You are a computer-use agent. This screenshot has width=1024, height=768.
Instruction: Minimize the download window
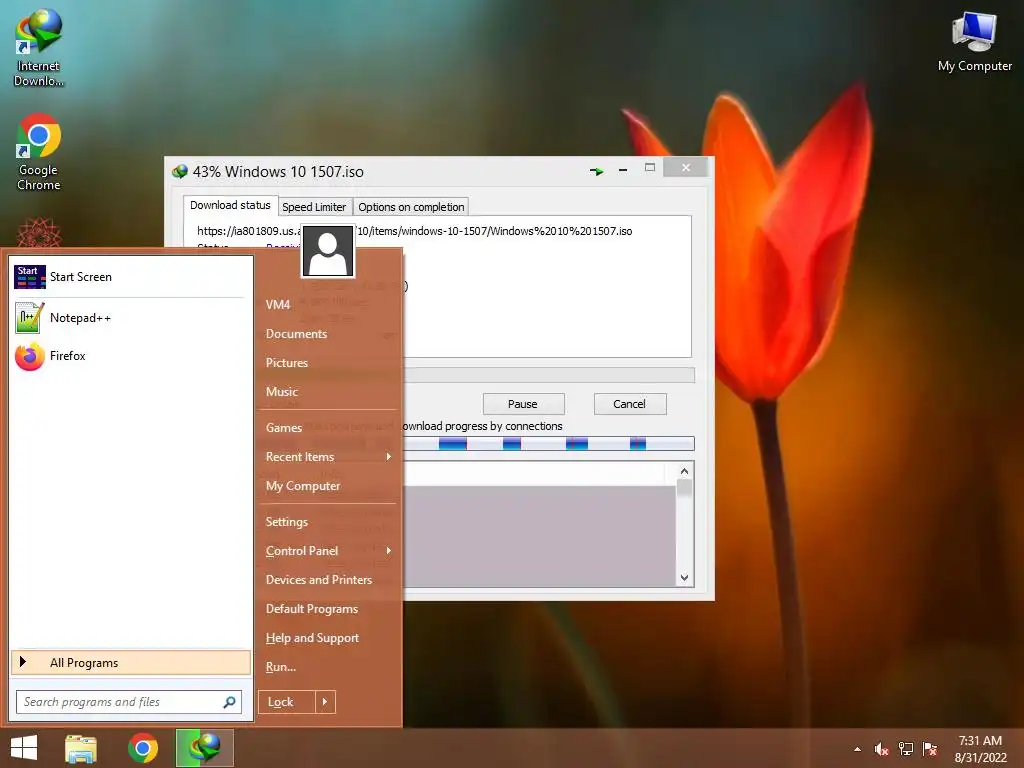click(x=623, y=170)
